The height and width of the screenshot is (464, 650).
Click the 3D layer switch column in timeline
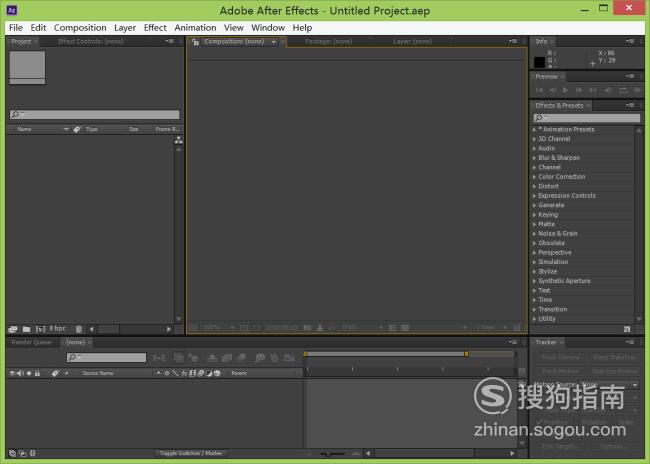(217, 373)
